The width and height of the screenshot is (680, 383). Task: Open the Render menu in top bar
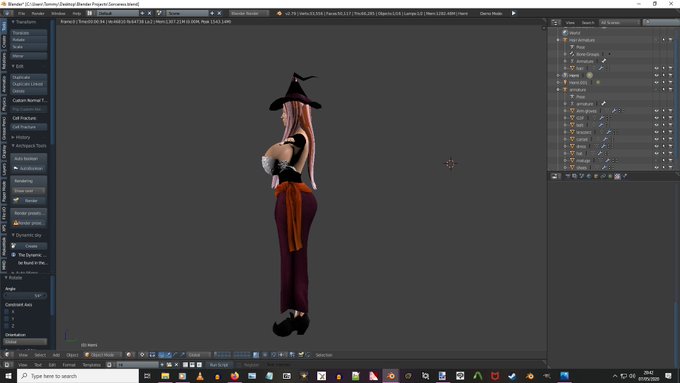38,13
